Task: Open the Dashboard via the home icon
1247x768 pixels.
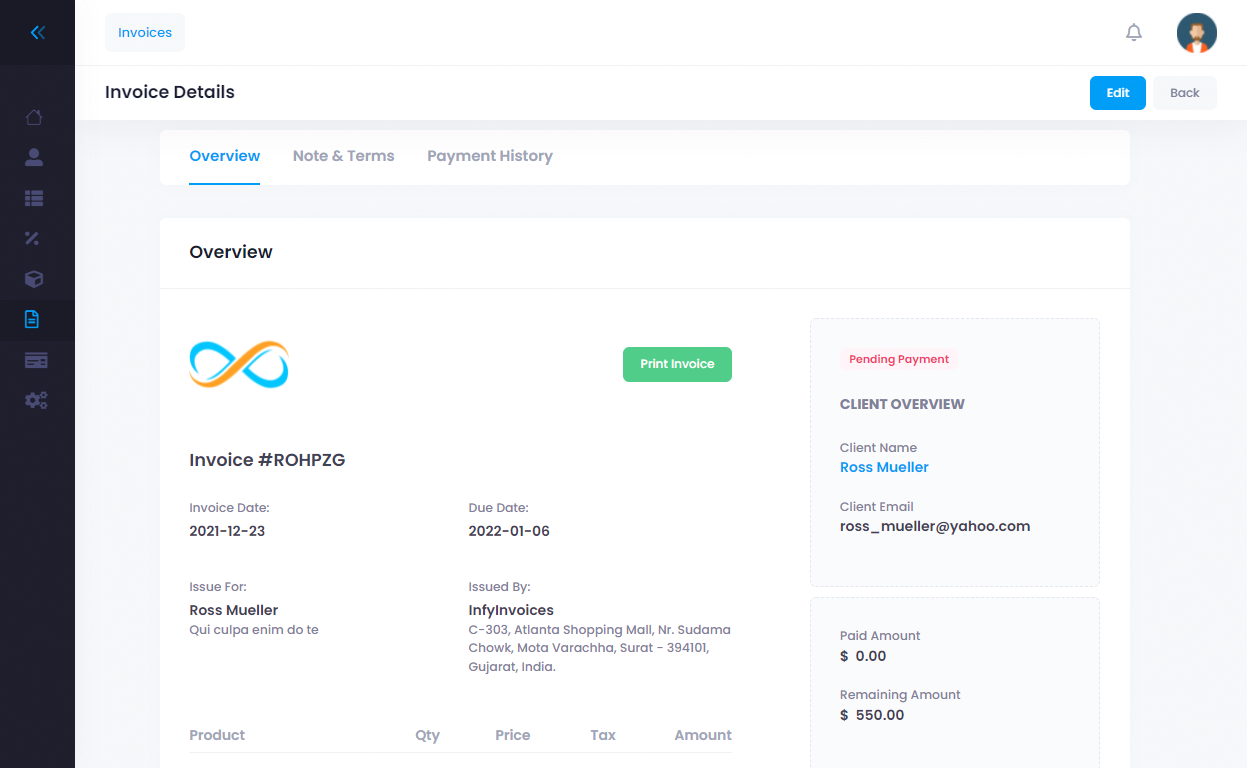Action: tap(34, 117)
